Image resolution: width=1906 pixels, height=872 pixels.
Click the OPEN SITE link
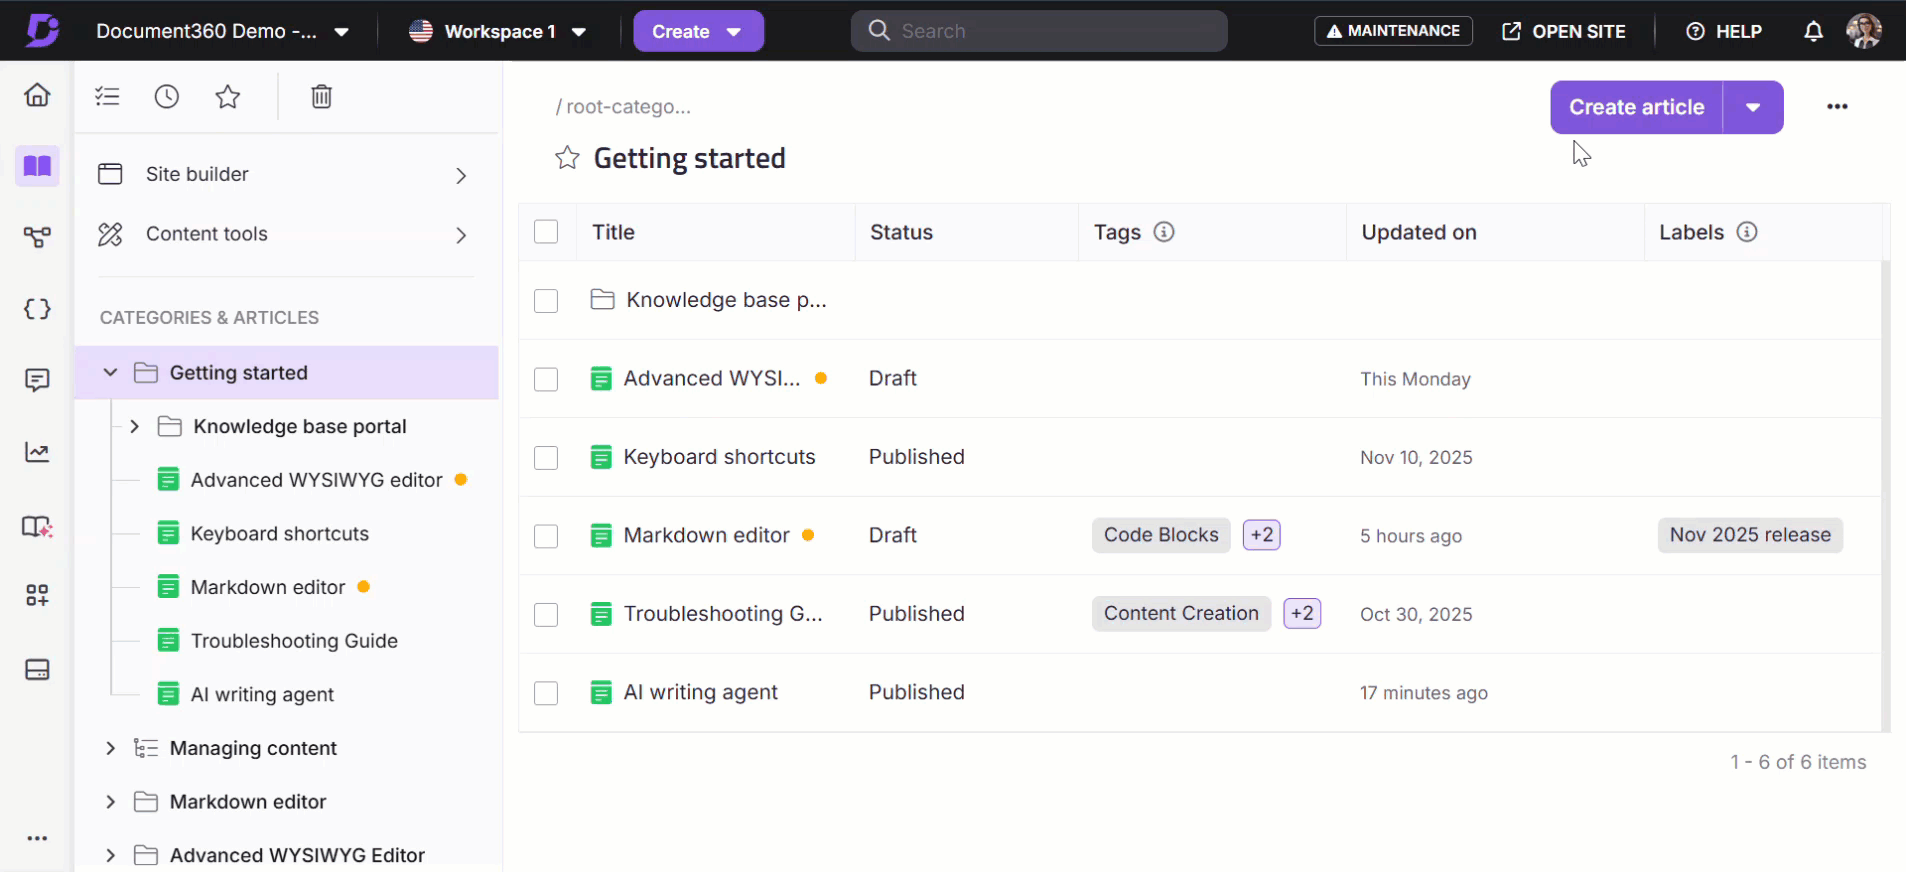point(1564,32)
